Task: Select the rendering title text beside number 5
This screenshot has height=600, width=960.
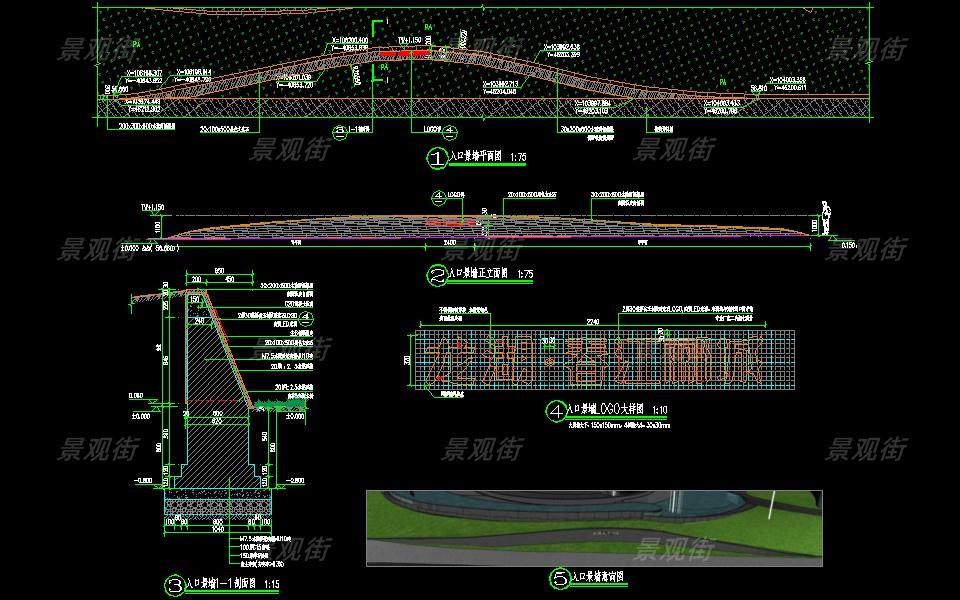Action: pyautogui.click(x=598, y=578)
